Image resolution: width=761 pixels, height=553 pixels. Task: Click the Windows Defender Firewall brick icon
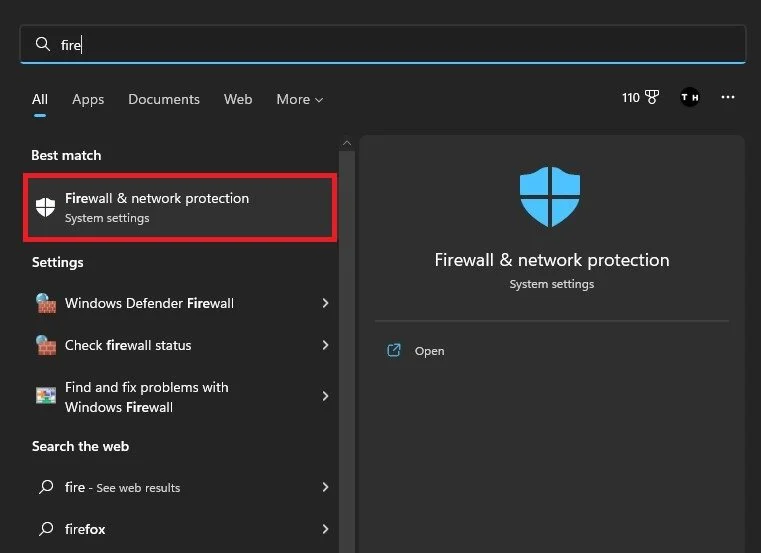(x=46, y=303)
